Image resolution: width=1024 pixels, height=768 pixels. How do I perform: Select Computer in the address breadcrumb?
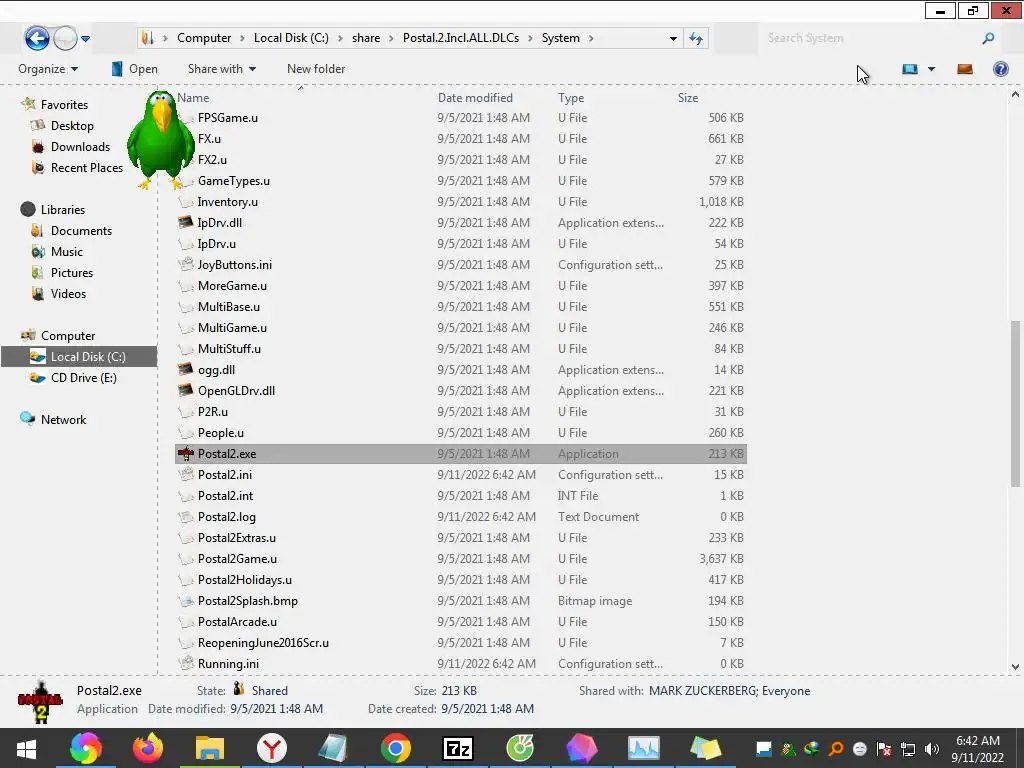(x=204, y=38)
